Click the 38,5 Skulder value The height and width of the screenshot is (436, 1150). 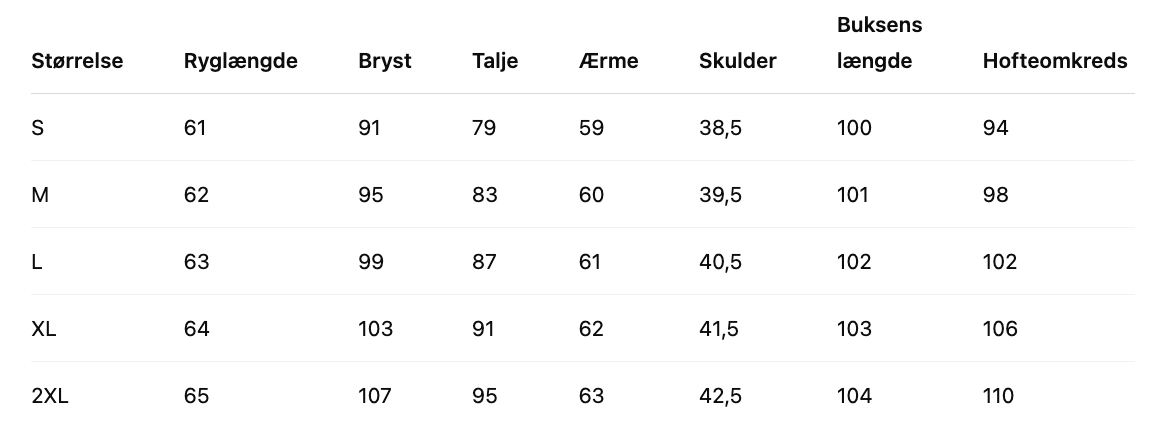pyautogui.click(x=720, y=128)
